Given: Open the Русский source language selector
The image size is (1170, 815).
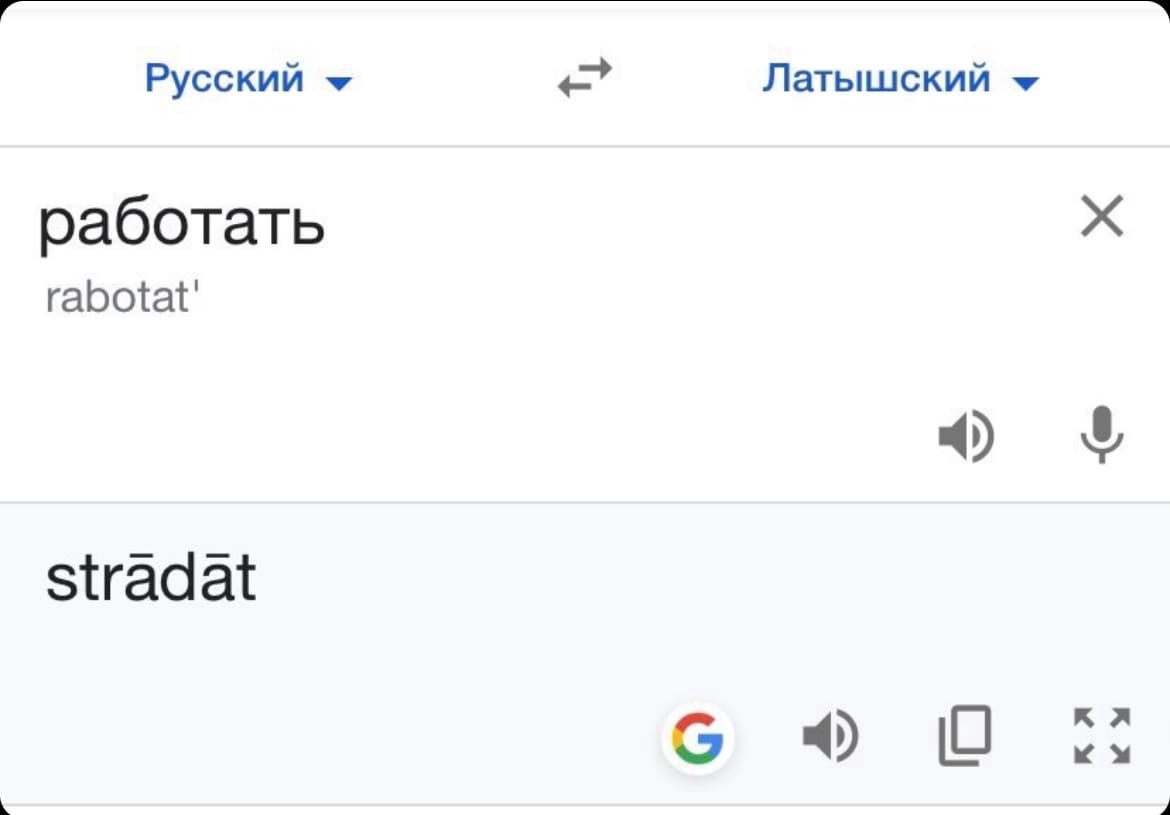Looking at the screenshot, I should pos(224,78).
